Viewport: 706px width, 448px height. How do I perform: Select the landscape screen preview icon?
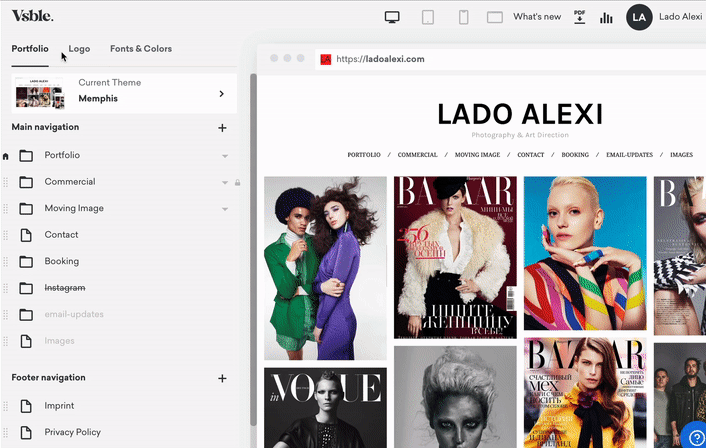coord(494,17)
